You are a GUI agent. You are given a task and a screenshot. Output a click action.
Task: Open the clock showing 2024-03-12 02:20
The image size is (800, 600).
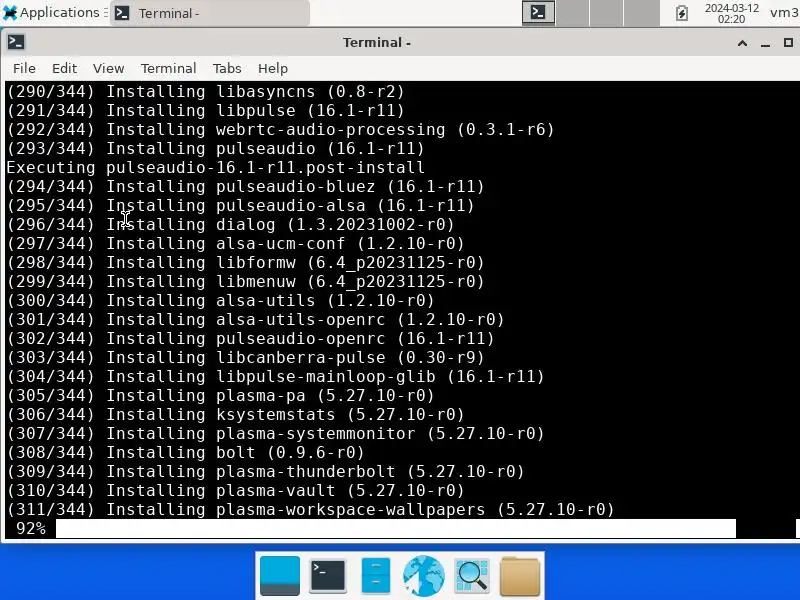(x=732, y=13)
